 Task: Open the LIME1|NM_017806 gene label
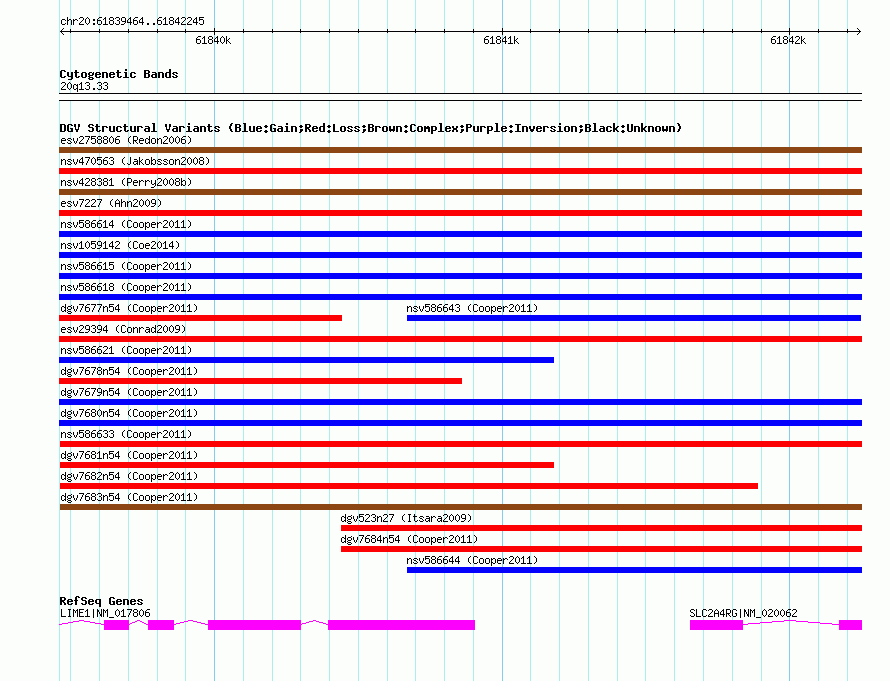105,613
